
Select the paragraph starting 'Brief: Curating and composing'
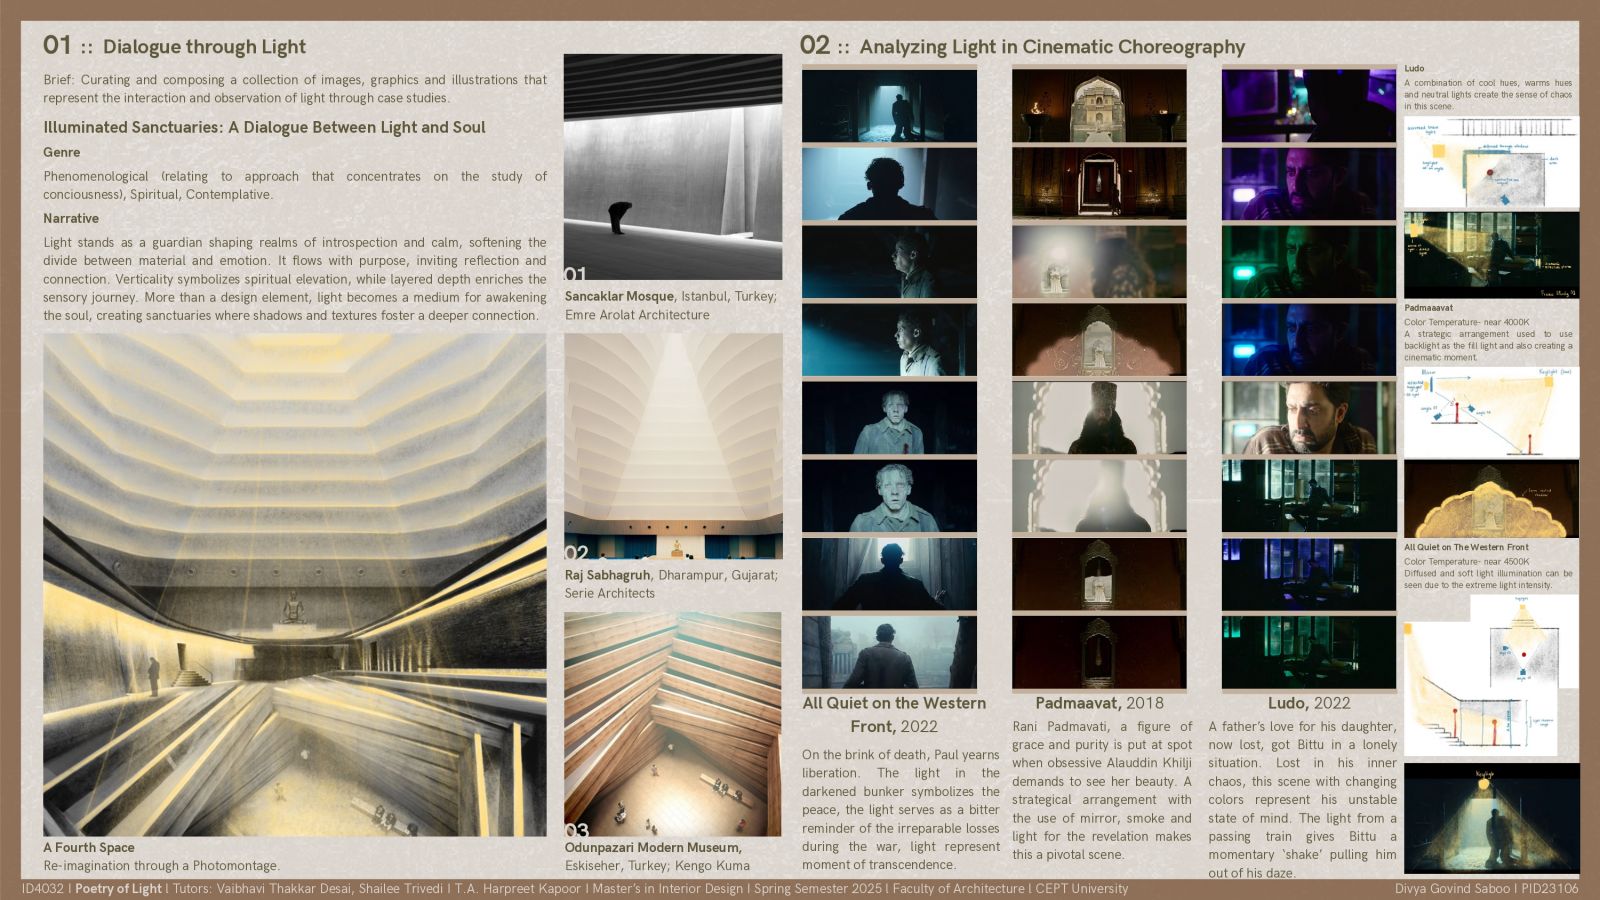click(x=295, y=89)
